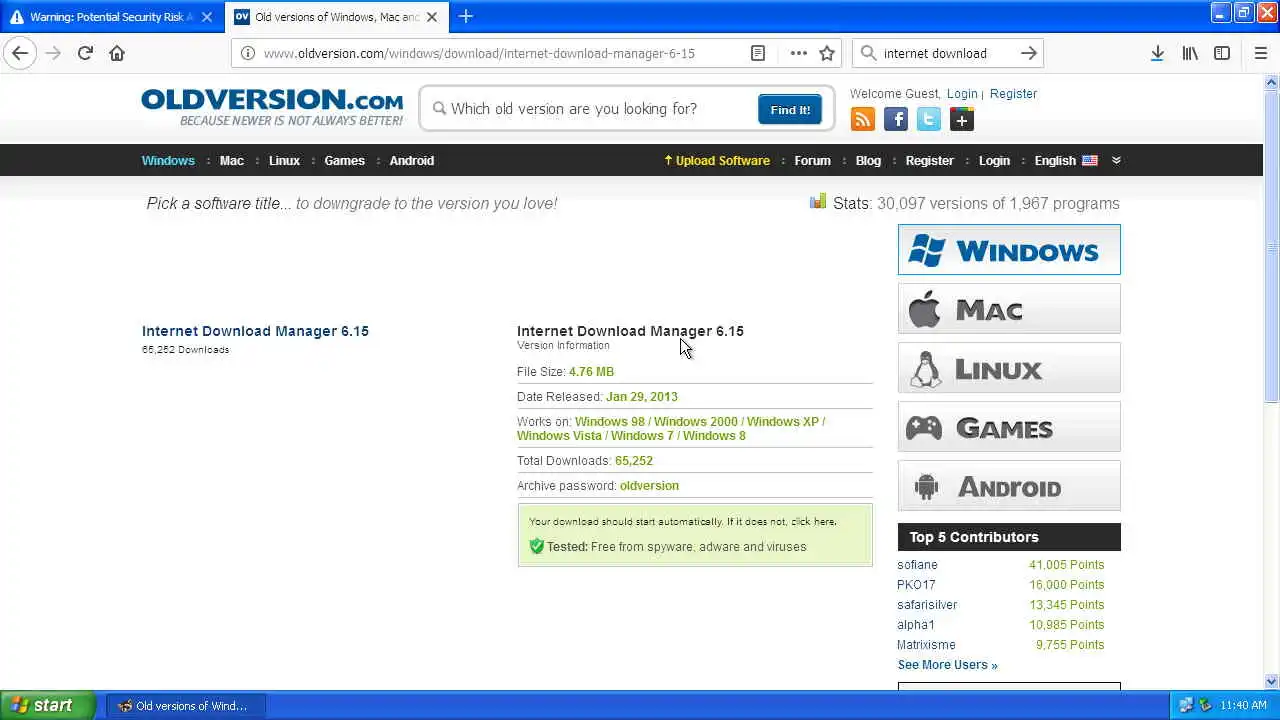
Task: Reload the current page
Action: pyautogui.click(x=85, y=53)
